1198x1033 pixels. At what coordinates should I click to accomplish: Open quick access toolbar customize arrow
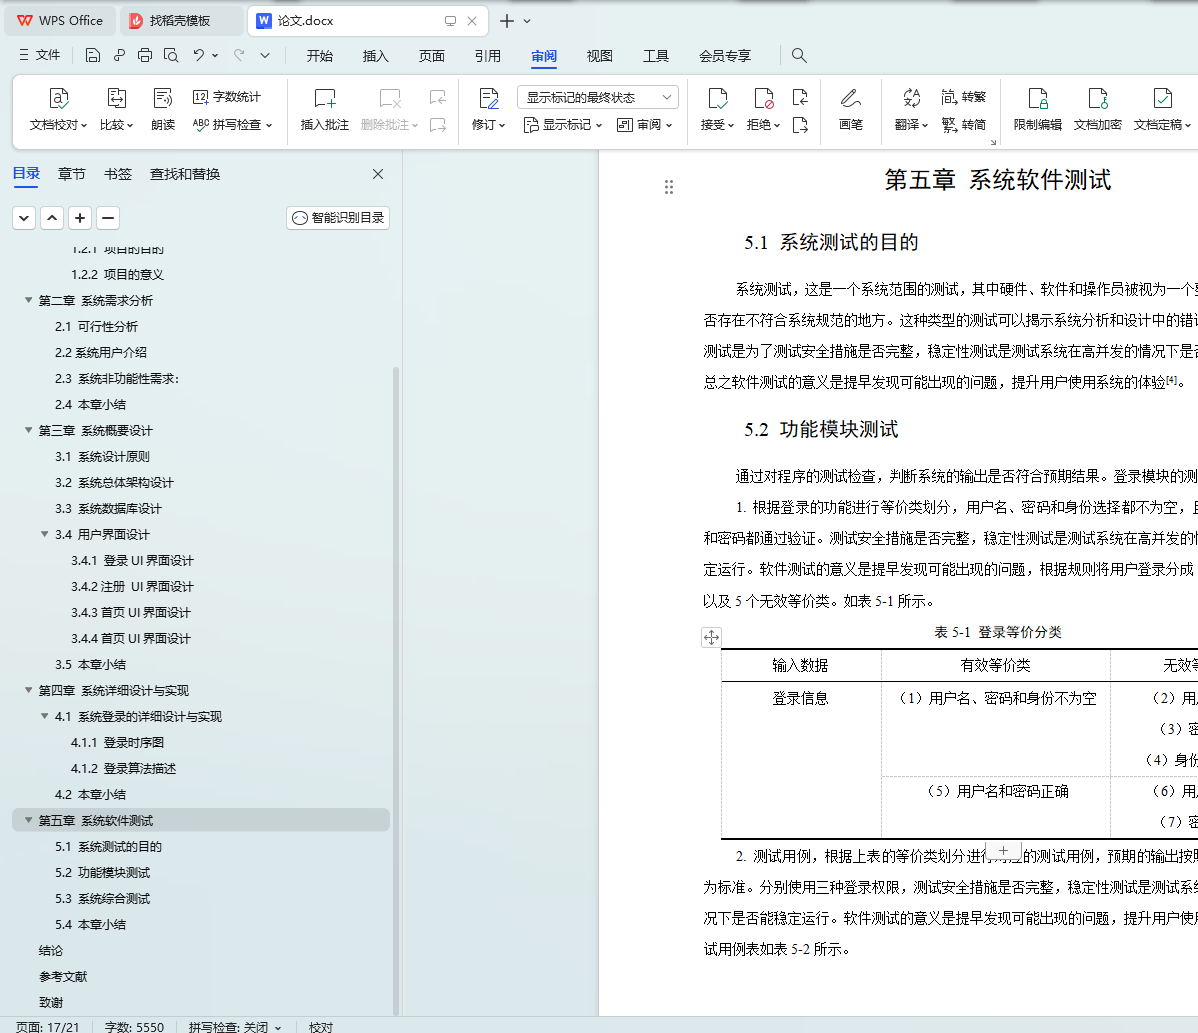[265, 55]
